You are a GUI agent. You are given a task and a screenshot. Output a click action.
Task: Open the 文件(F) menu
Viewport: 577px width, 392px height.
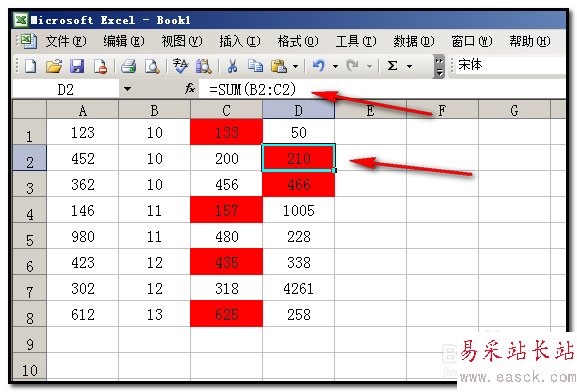coord(66,41)
